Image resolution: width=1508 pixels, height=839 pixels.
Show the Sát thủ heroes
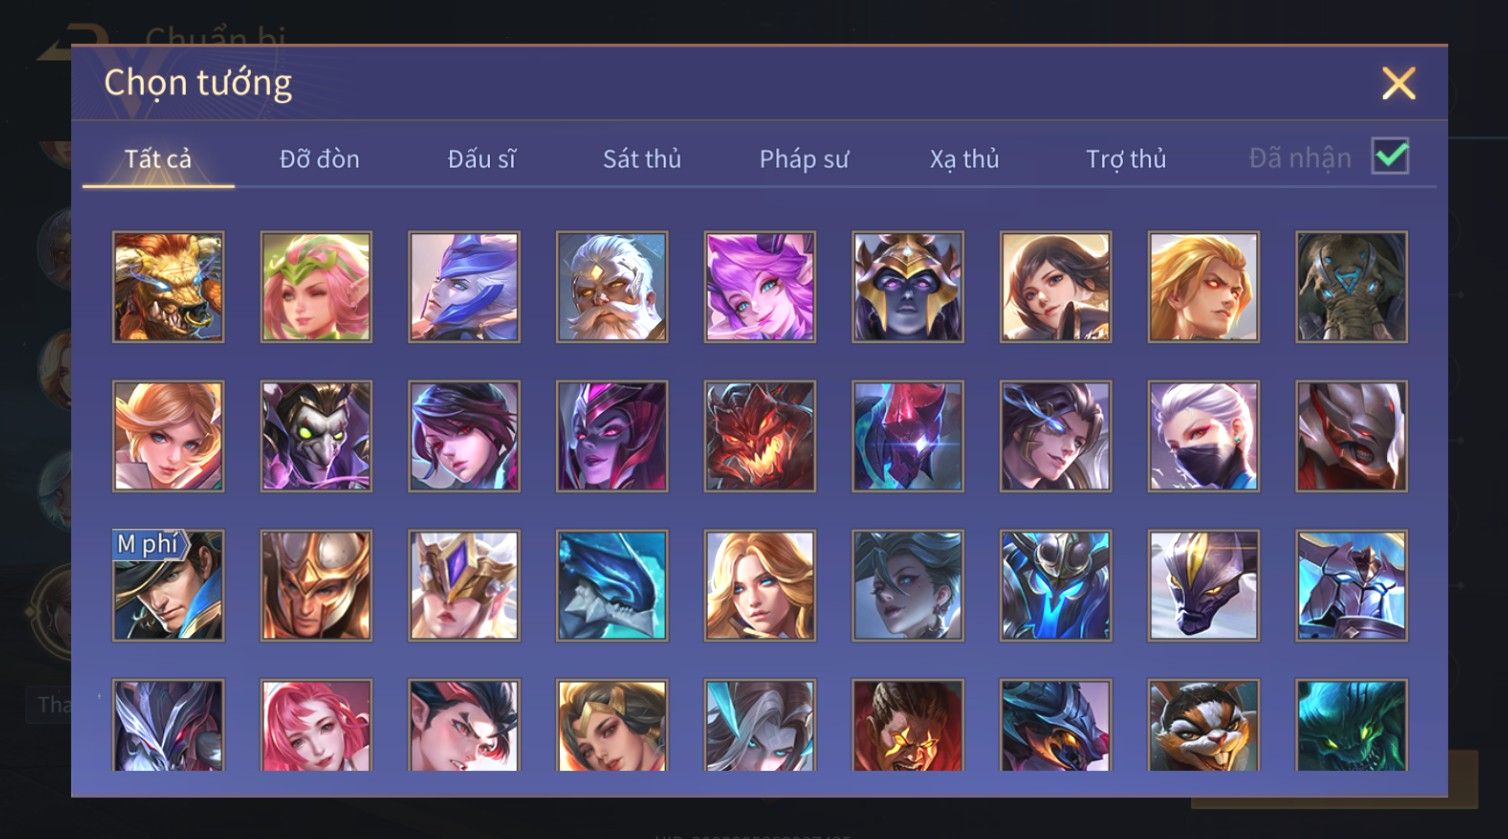pos(642,159)
